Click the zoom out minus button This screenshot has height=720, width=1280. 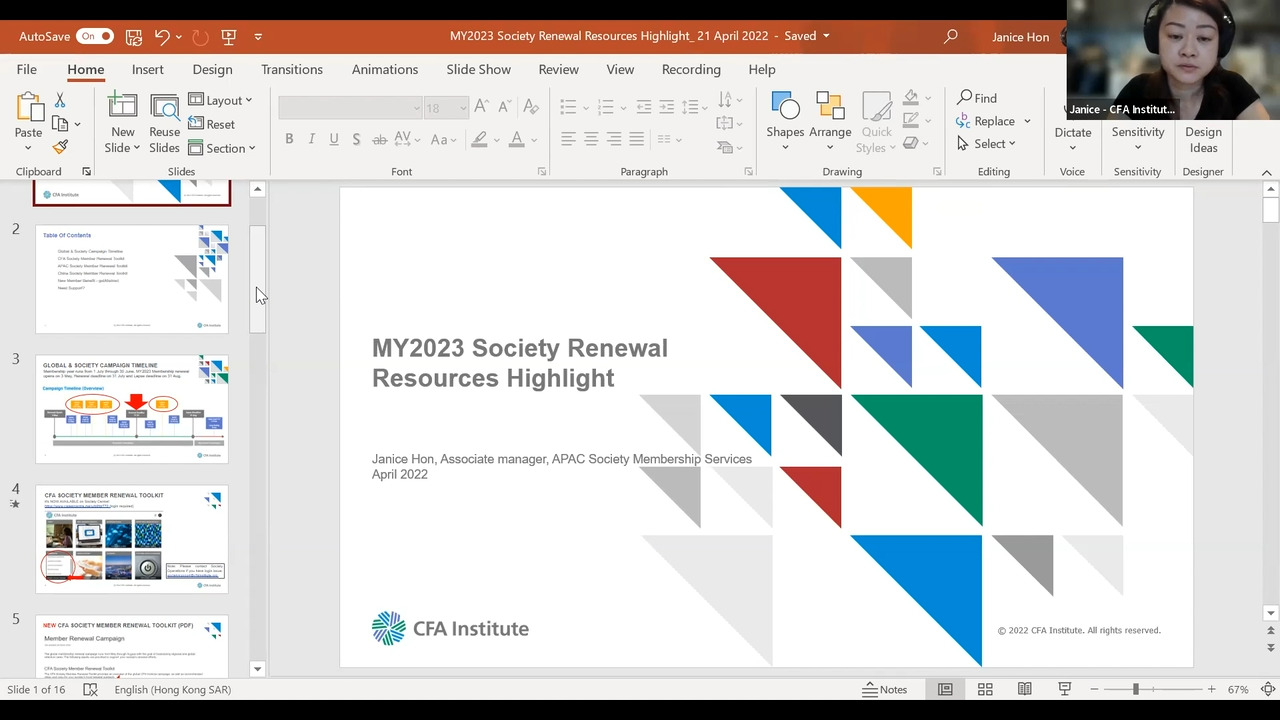click(1094, 689)
